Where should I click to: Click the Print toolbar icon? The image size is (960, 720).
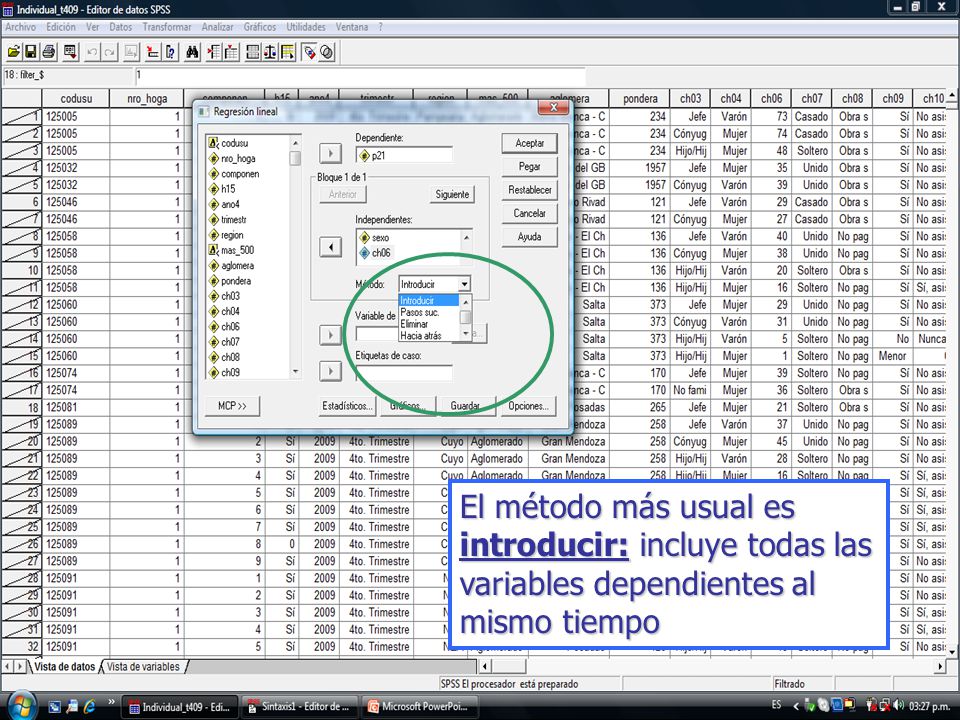[x=49, y=52]
